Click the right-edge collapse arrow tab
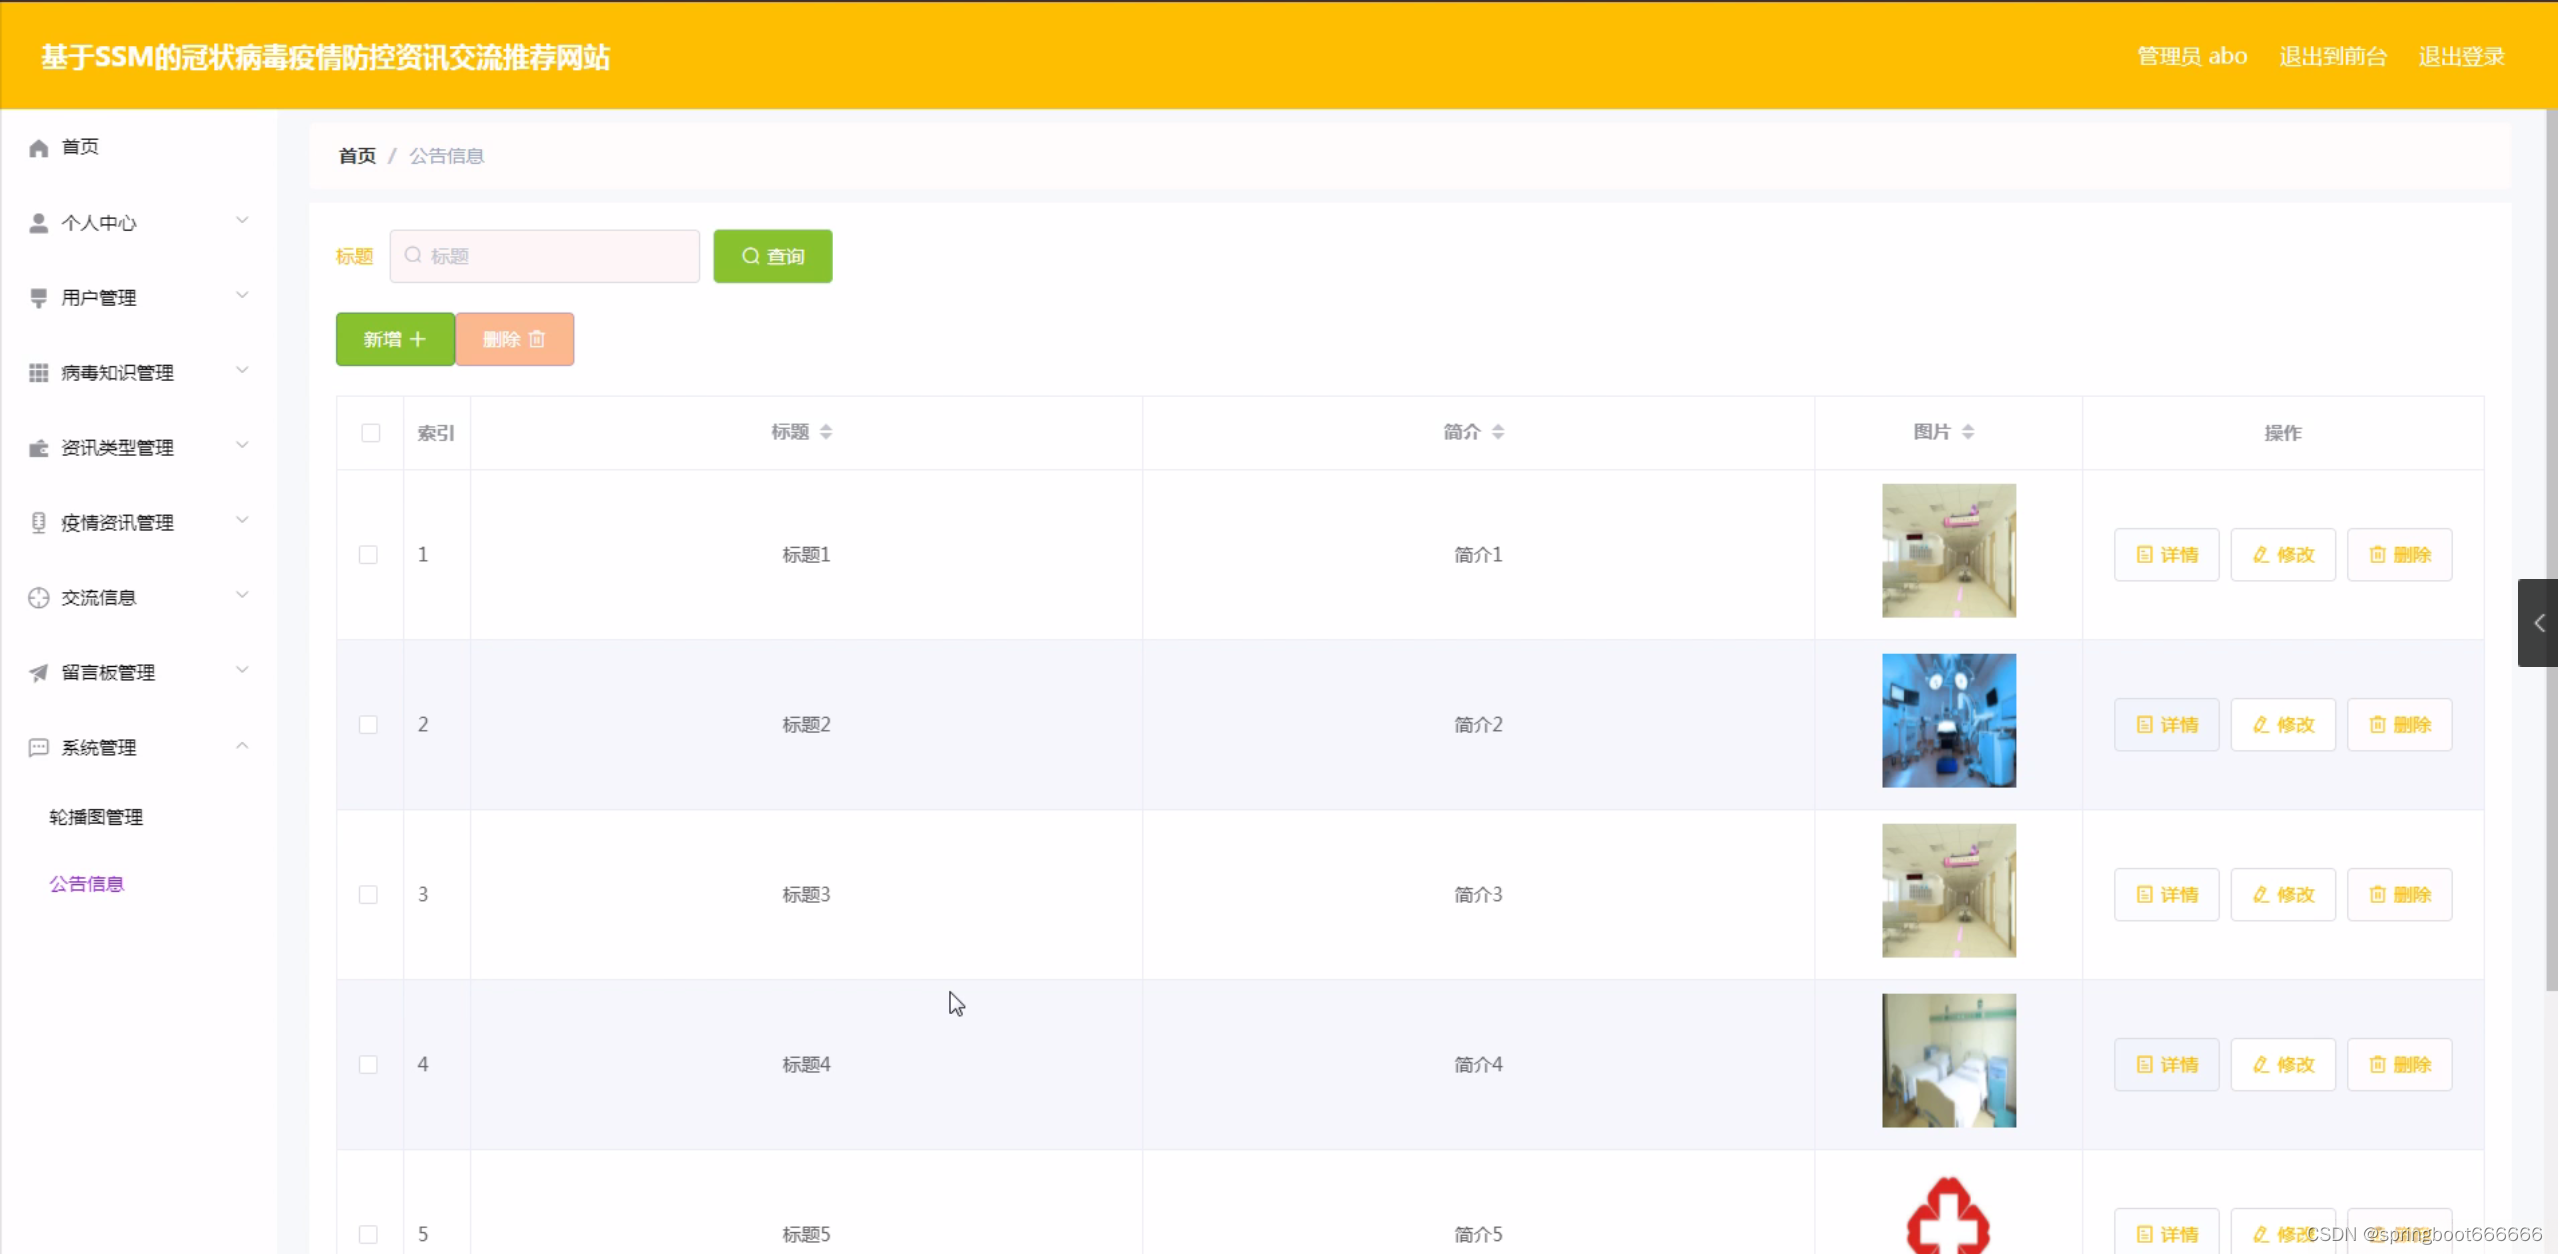 coord(2537,623)
